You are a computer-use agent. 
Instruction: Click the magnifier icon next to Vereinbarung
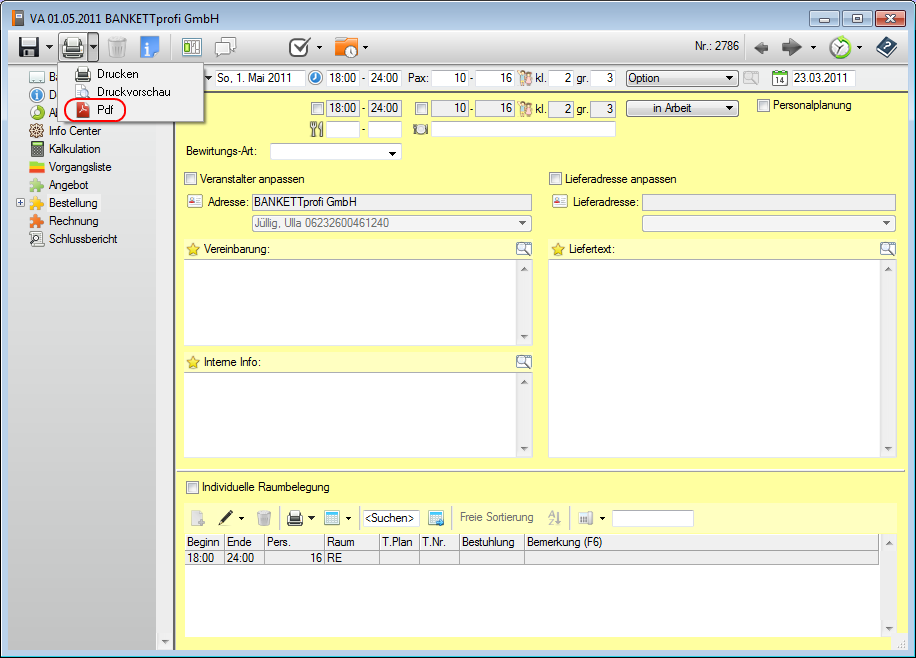(524, 249)
